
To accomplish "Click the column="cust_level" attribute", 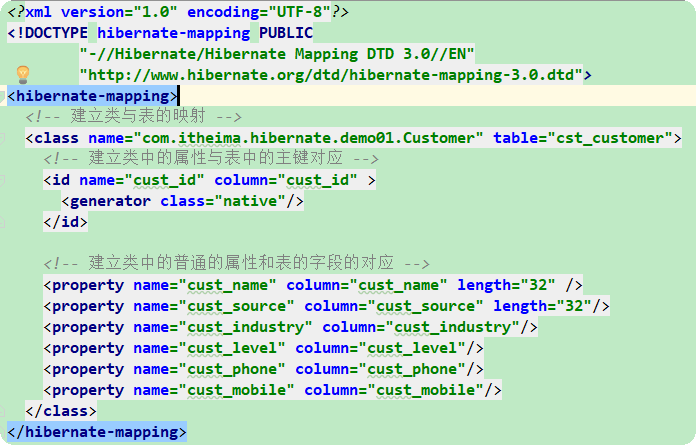I will click(x=380, y=348).
